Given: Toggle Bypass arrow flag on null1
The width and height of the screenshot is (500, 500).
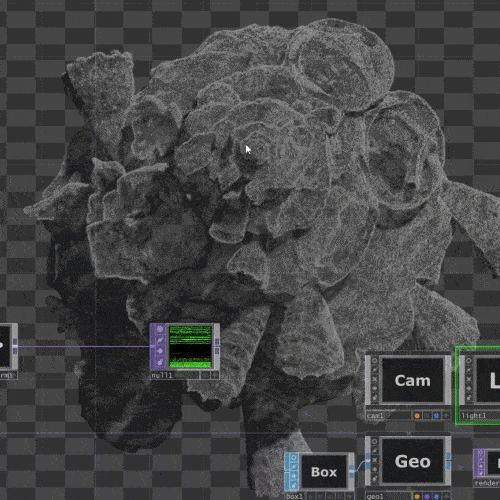Looking at the screenshot, I should coord(160,351).
